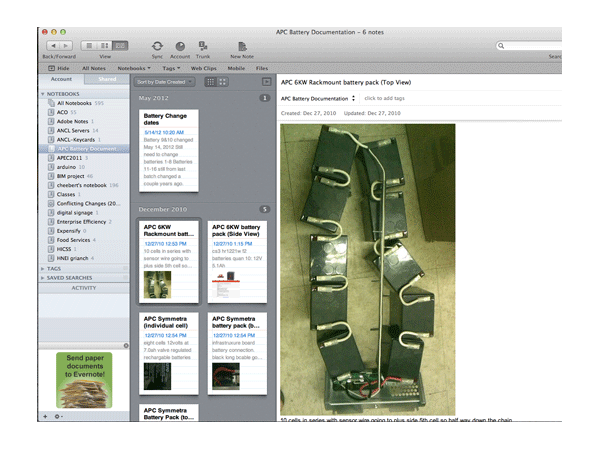Open cheebert's notebook
This screenshot has width=600, height=450.
[84, 185]
